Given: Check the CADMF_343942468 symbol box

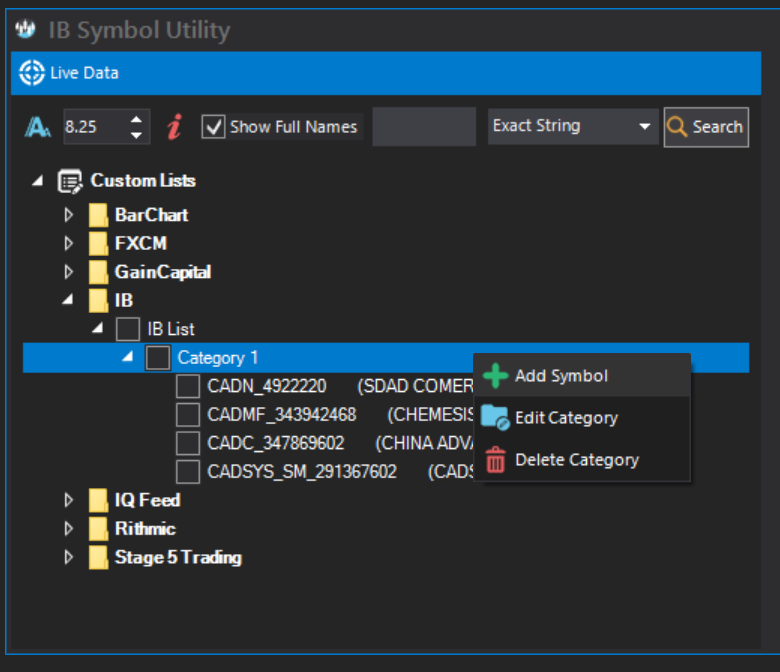Looking at the screenshot, I should pyautogui.click(x=188, y=414).
